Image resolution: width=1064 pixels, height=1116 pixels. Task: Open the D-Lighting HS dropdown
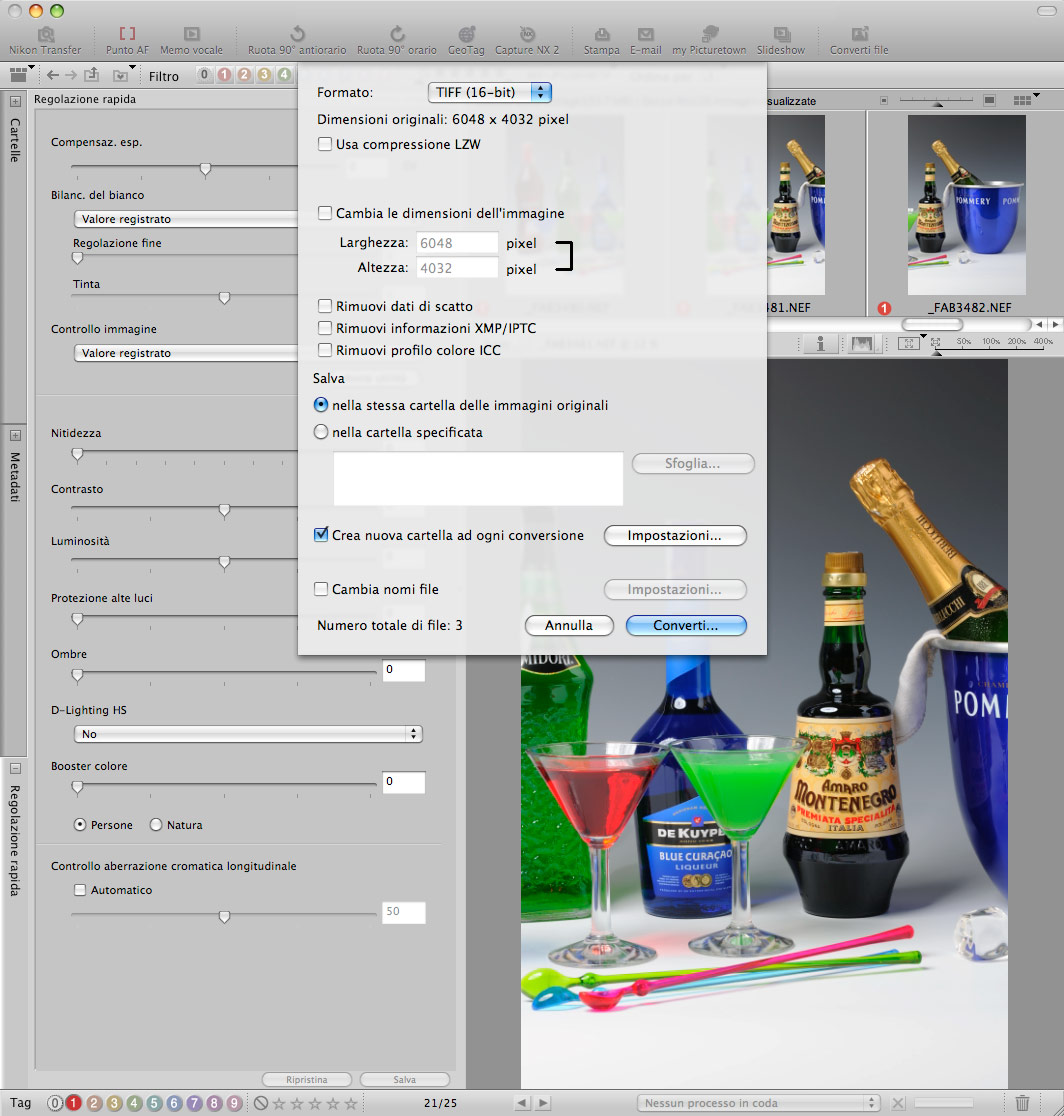click(248, 734)
